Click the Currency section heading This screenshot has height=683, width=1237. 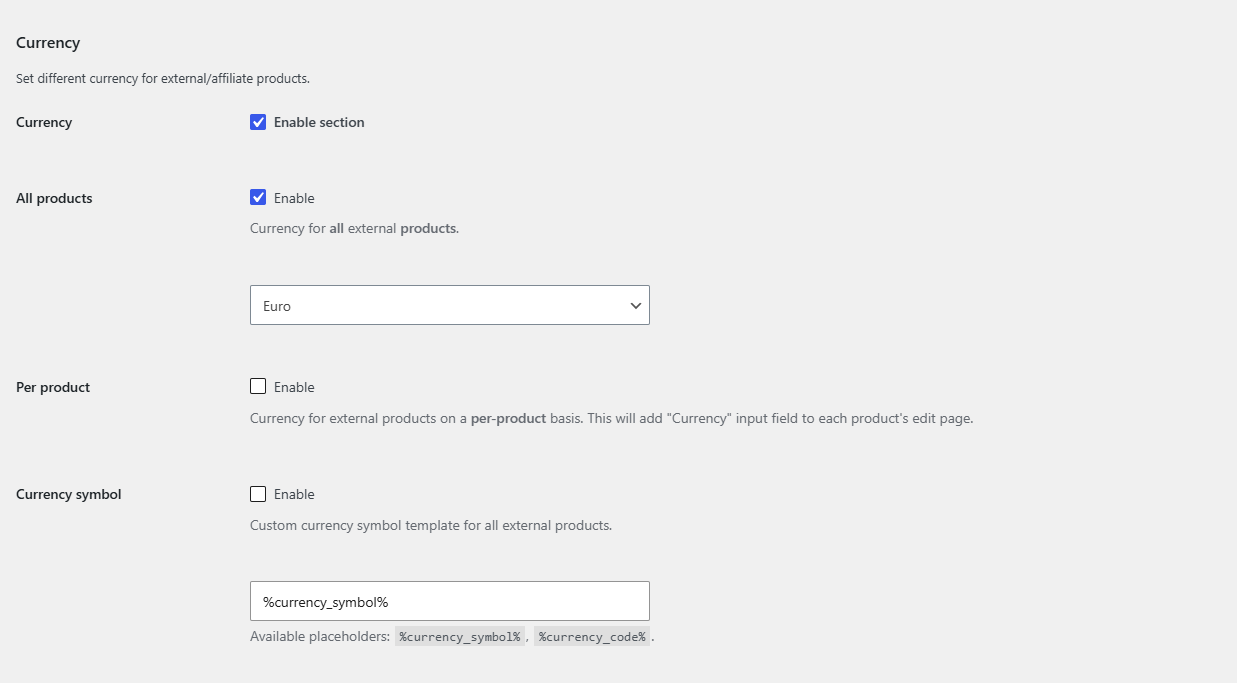click(x=48, y=43)
